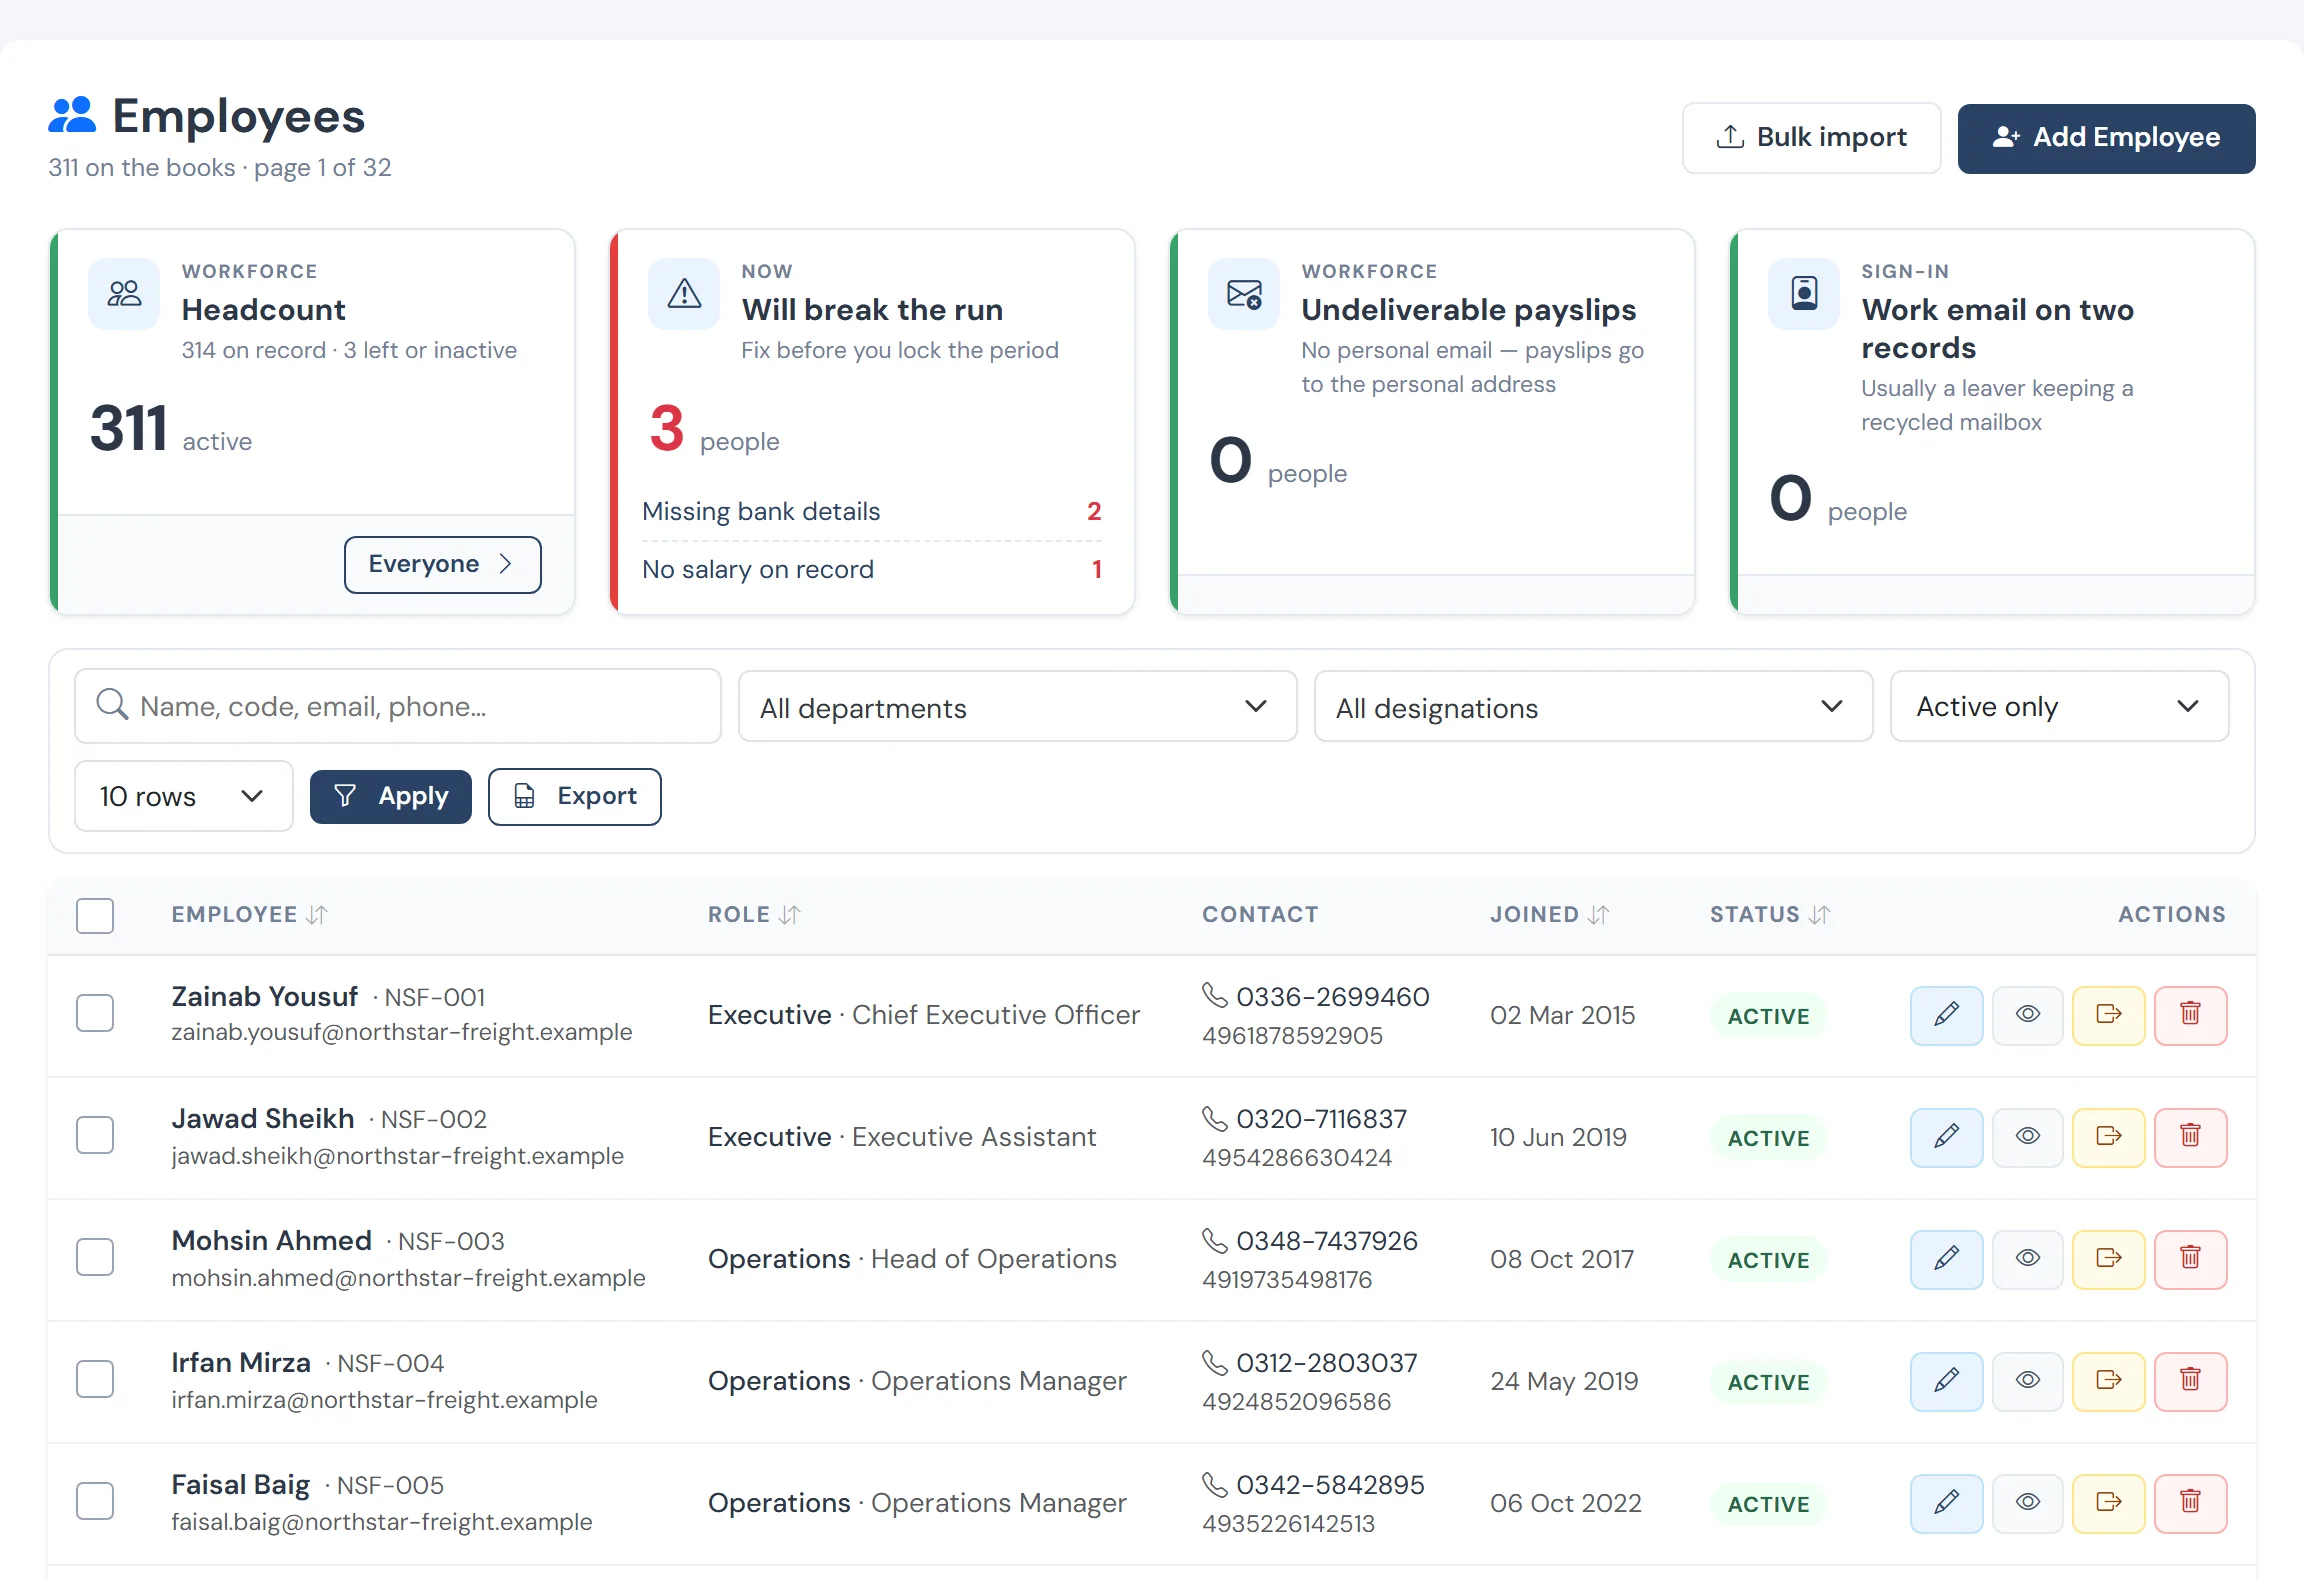The height and width of the screenshot is (1580, 2304).
Task: Click the ACTIVE status badge for Zainab Yousuf
Action: pyautogui.click(x=1768, y=1016)
